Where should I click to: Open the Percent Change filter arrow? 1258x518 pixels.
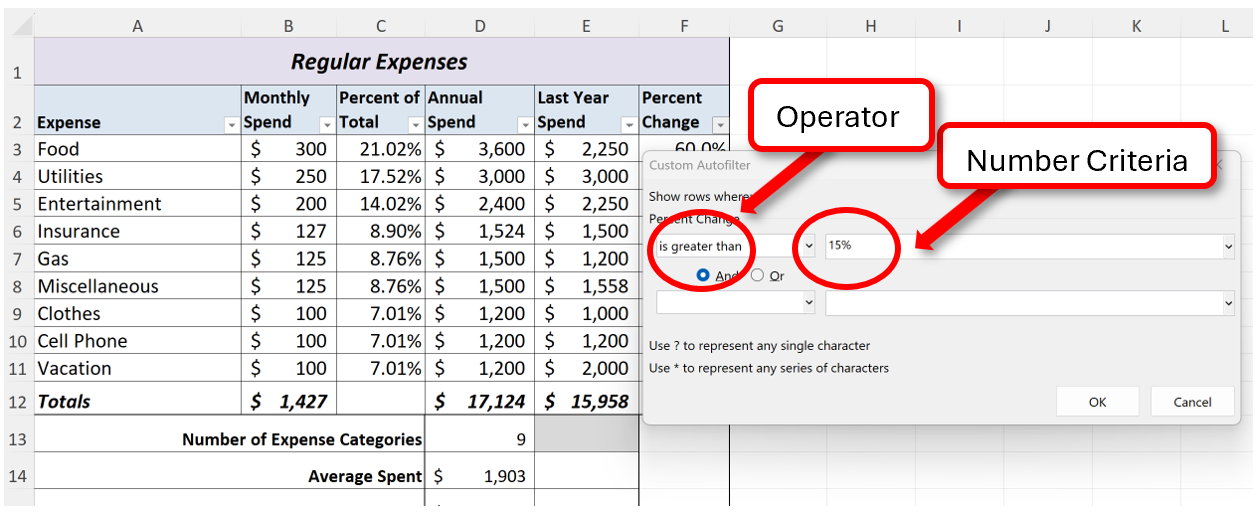click(719, 125)
